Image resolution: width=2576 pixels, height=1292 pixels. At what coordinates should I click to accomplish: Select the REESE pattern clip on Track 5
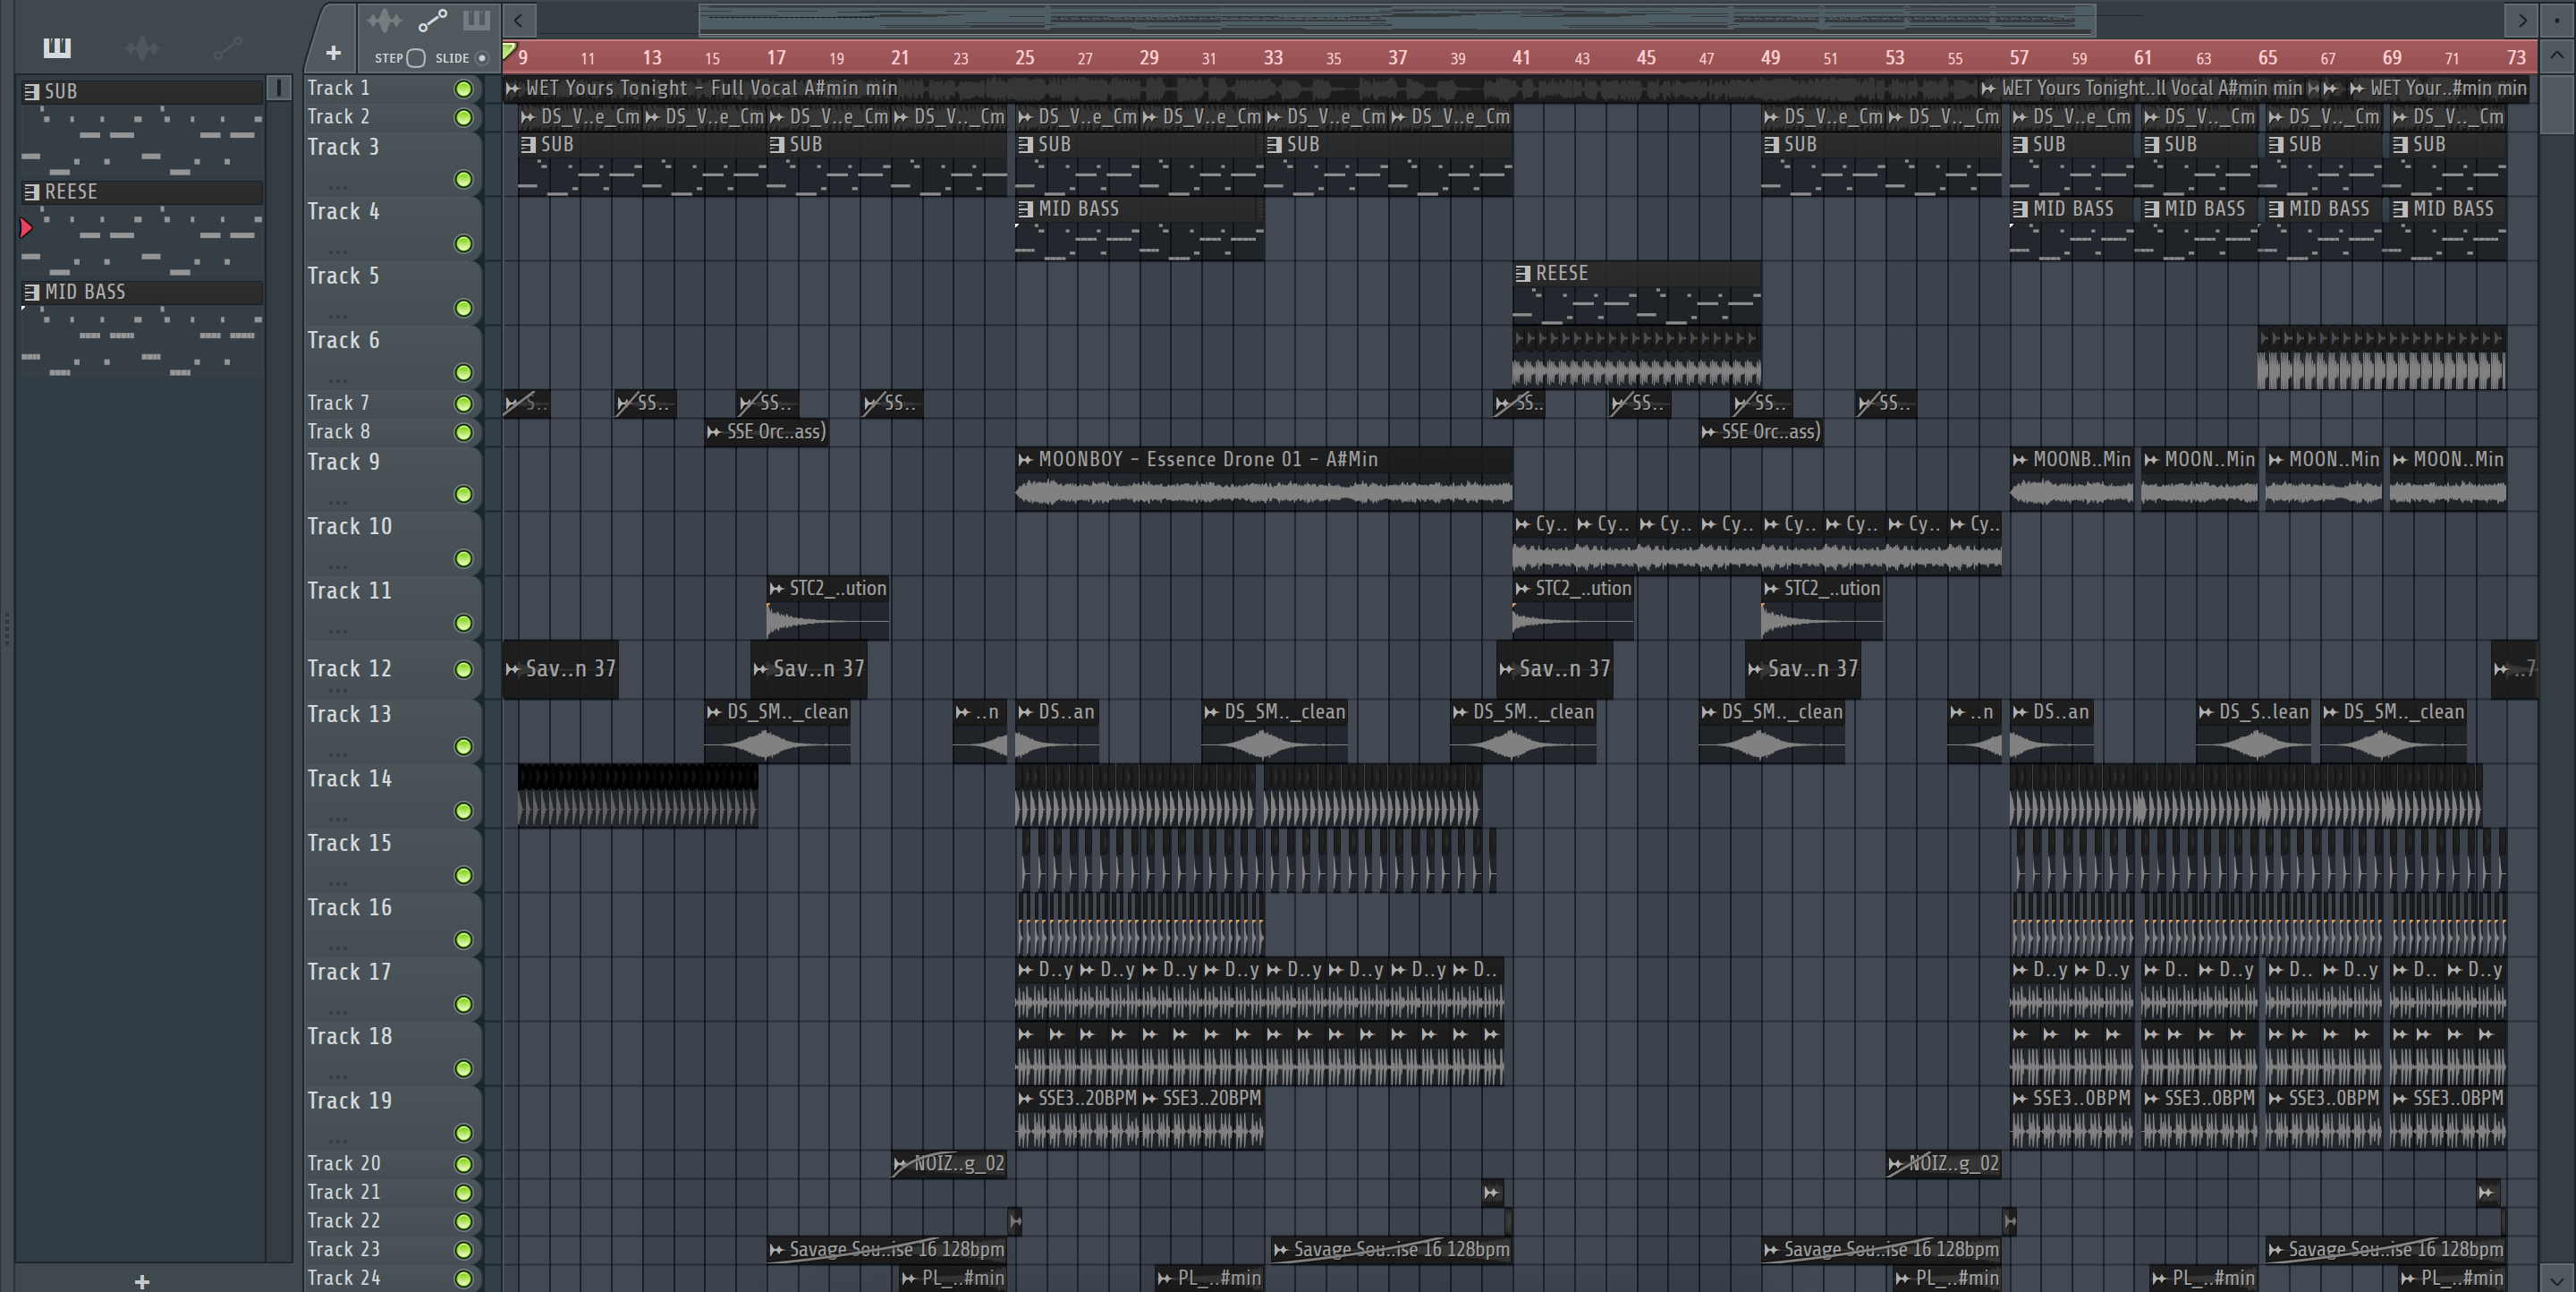[1637, 292]
